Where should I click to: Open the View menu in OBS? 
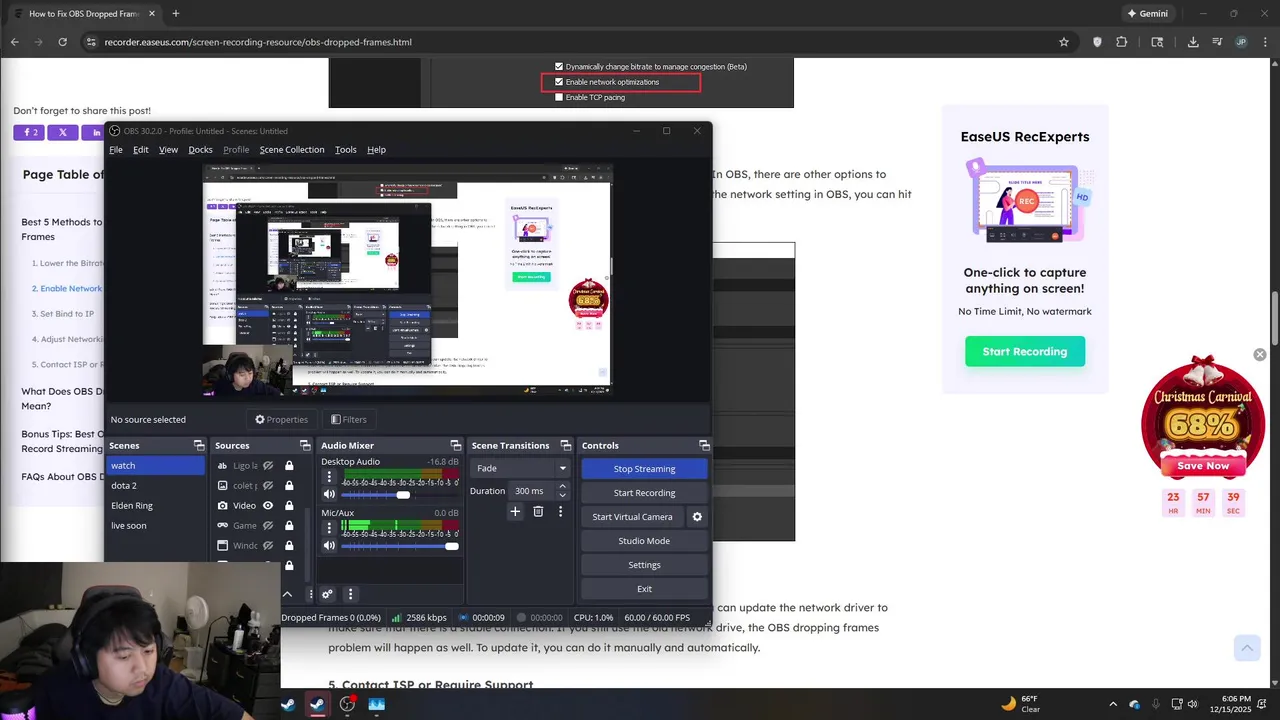[168, 149]
